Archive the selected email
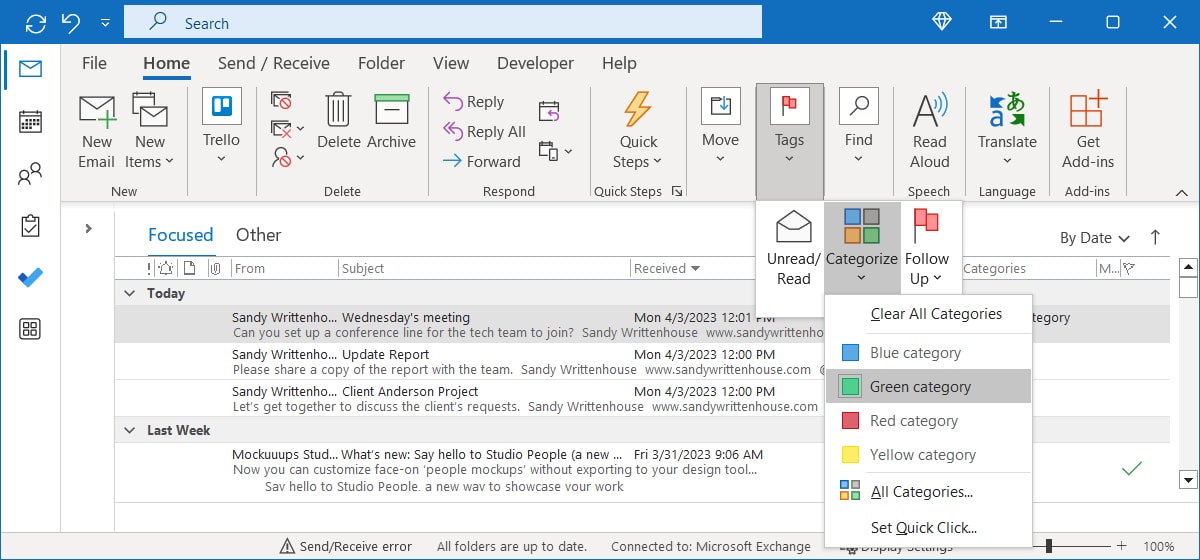Viewport: 1200px width, 560px height. (x=391, y=121)
